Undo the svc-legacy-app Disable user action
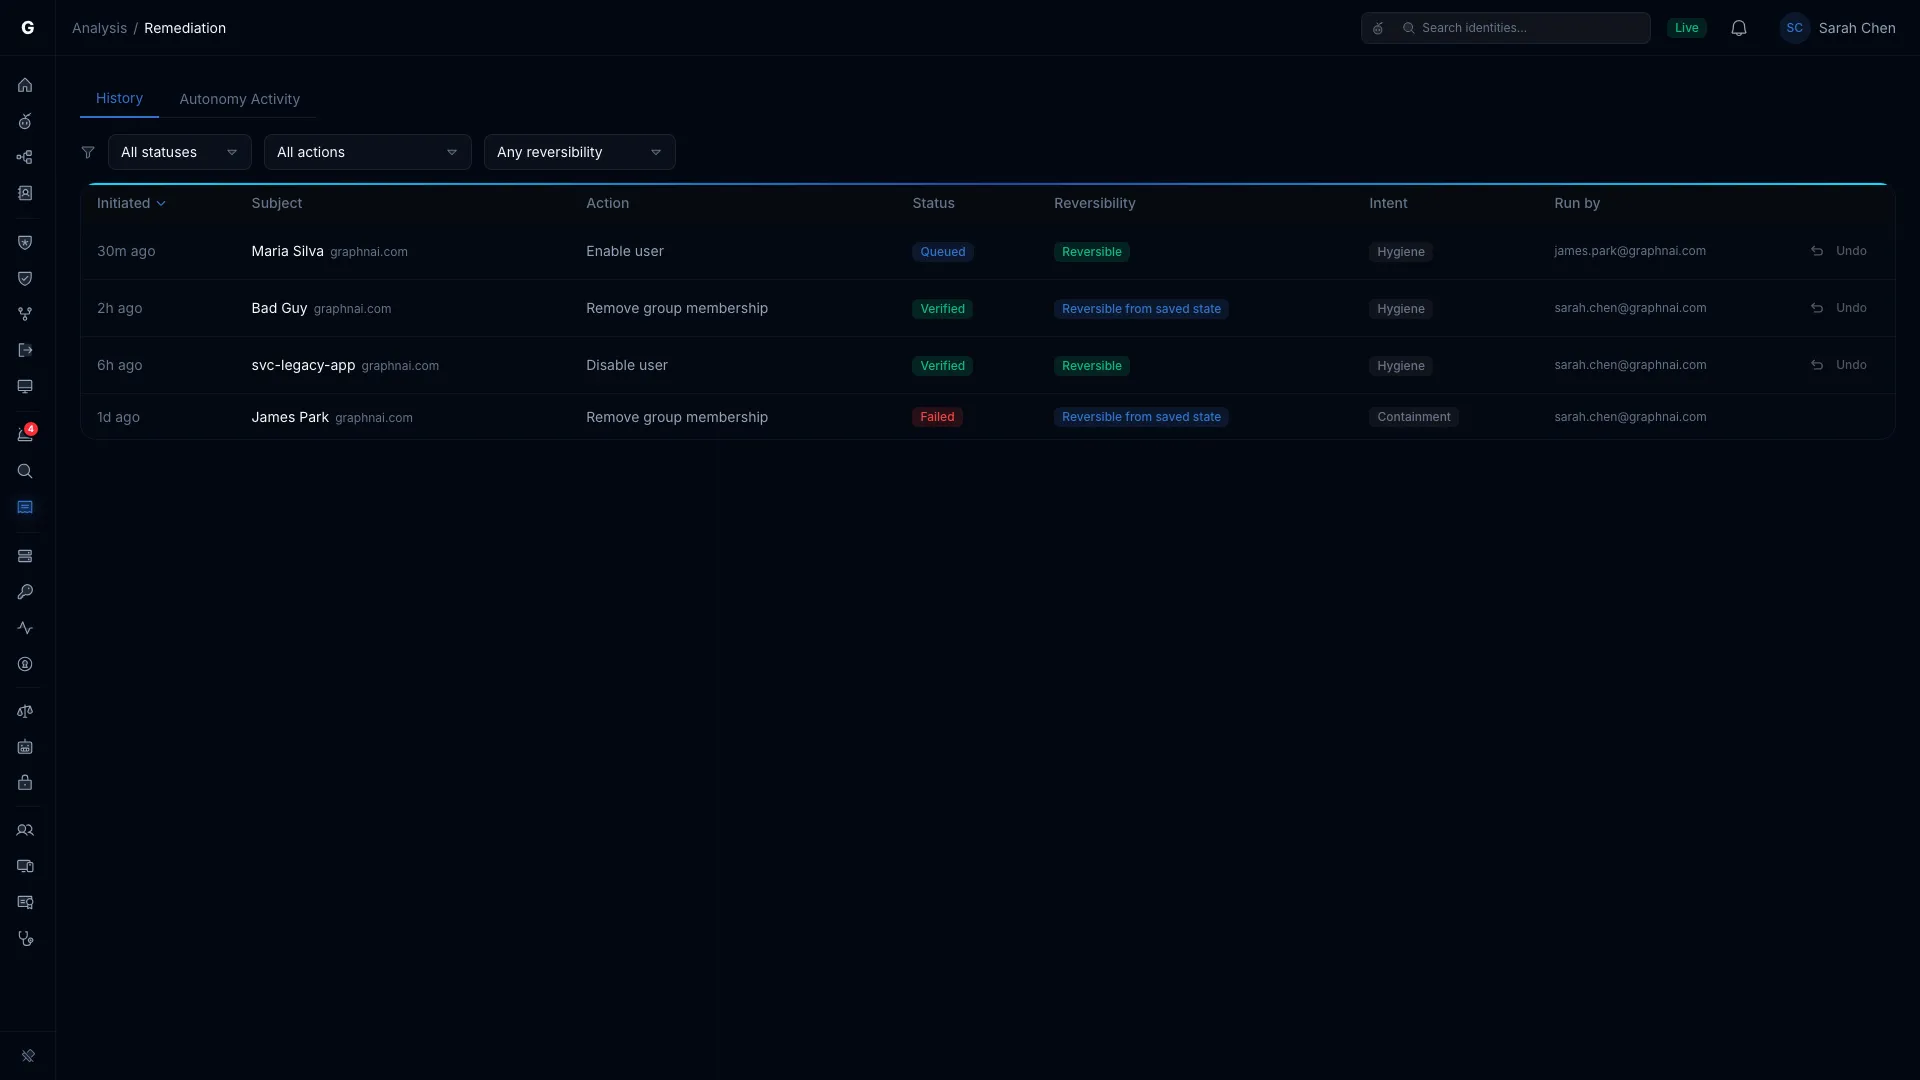This screenshot has width=1920, height=1080. pyautogui.click(x=1839, y=365)
